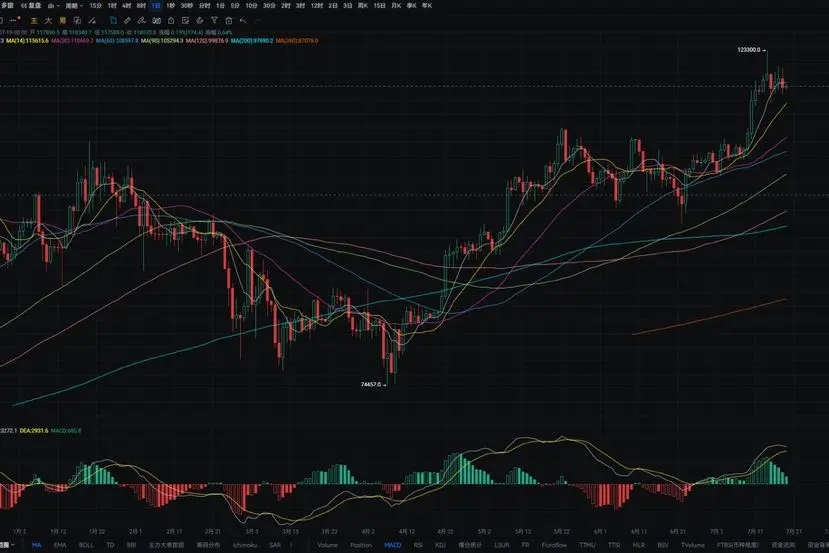Switch to the 周K timeframe

pos(363,6)
